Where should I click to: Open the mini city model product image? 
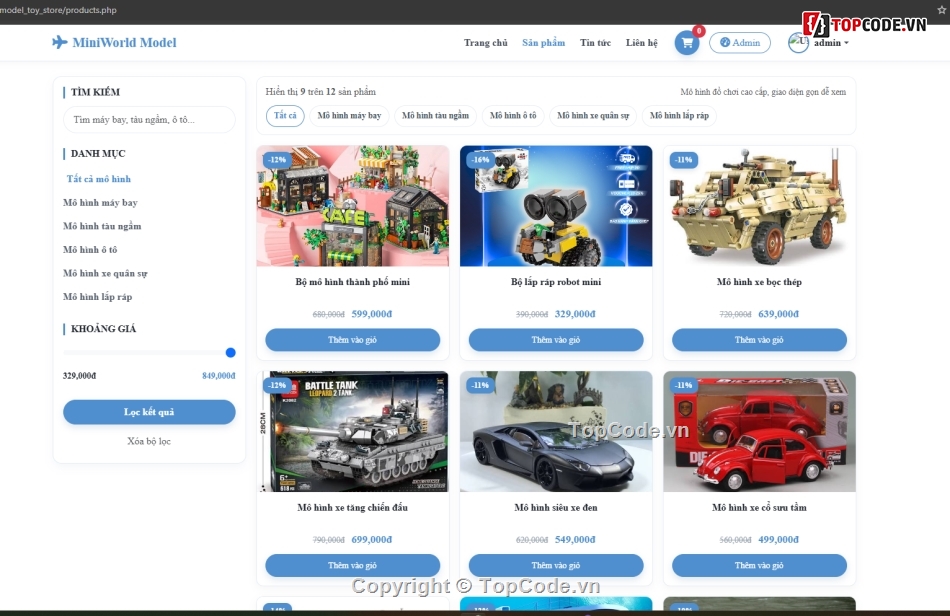(x=353, y=206)
